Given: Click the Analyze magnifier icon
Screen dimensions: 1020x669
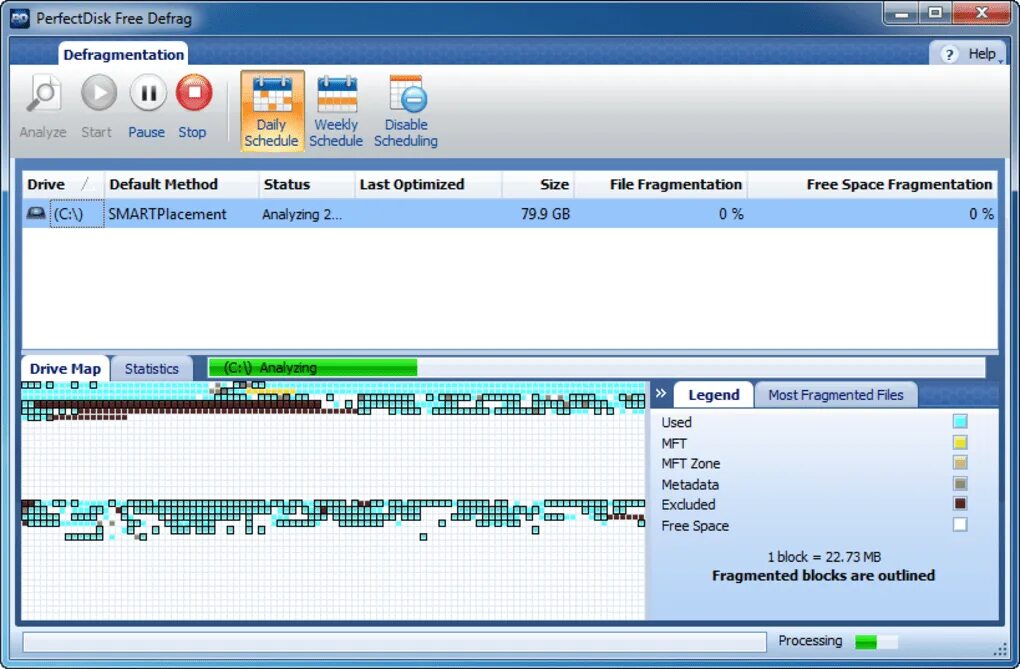Looking at the screenshot, I should [43, 94].
